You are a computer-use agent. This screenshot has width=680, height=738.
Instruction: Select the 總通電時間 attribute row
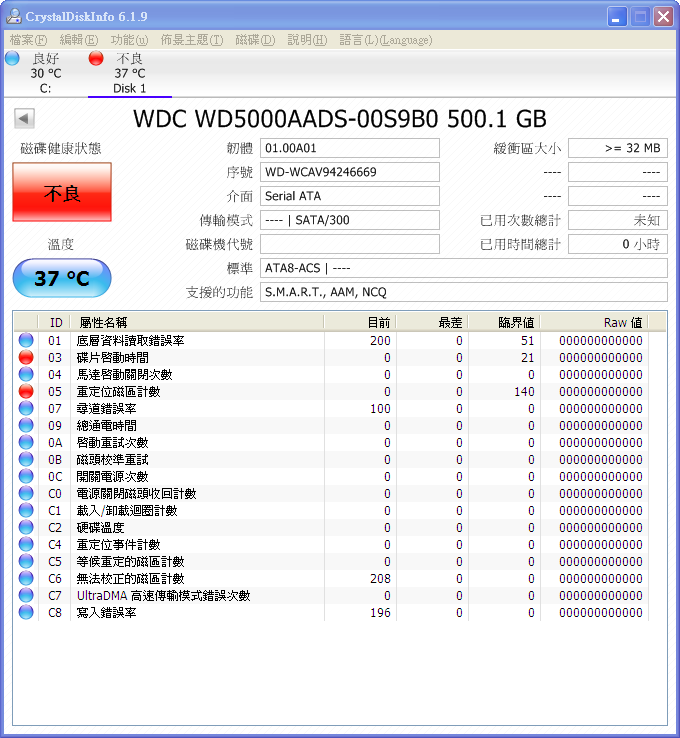click(x=331, y=425)
